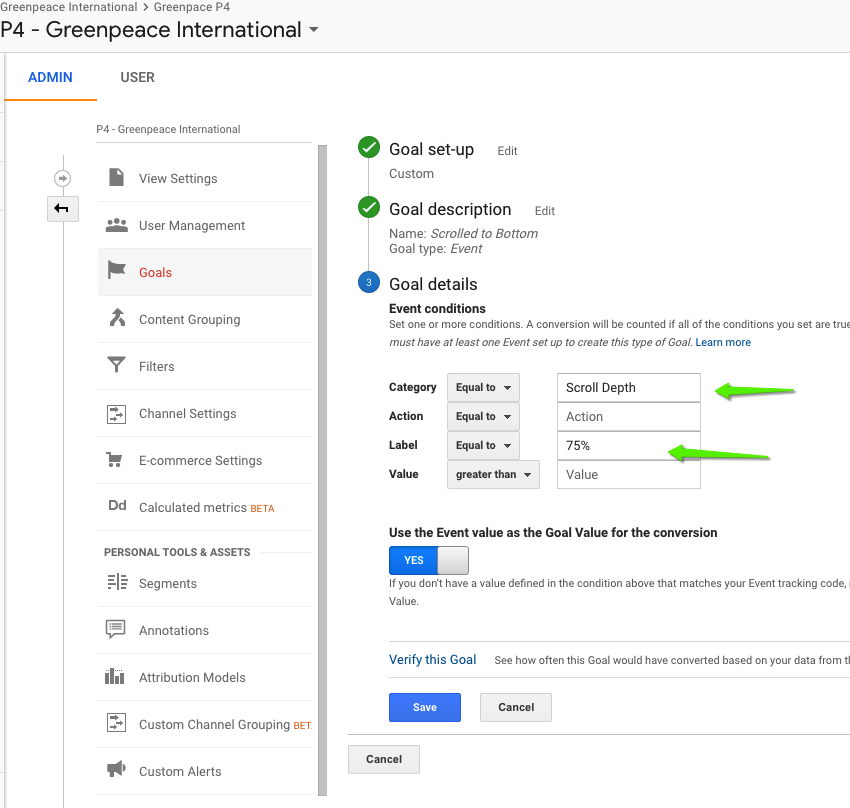This screenshot has height=808, width=850.
Task: Click the sidebar vertical scrollbar
Action: tap(323, 470)
